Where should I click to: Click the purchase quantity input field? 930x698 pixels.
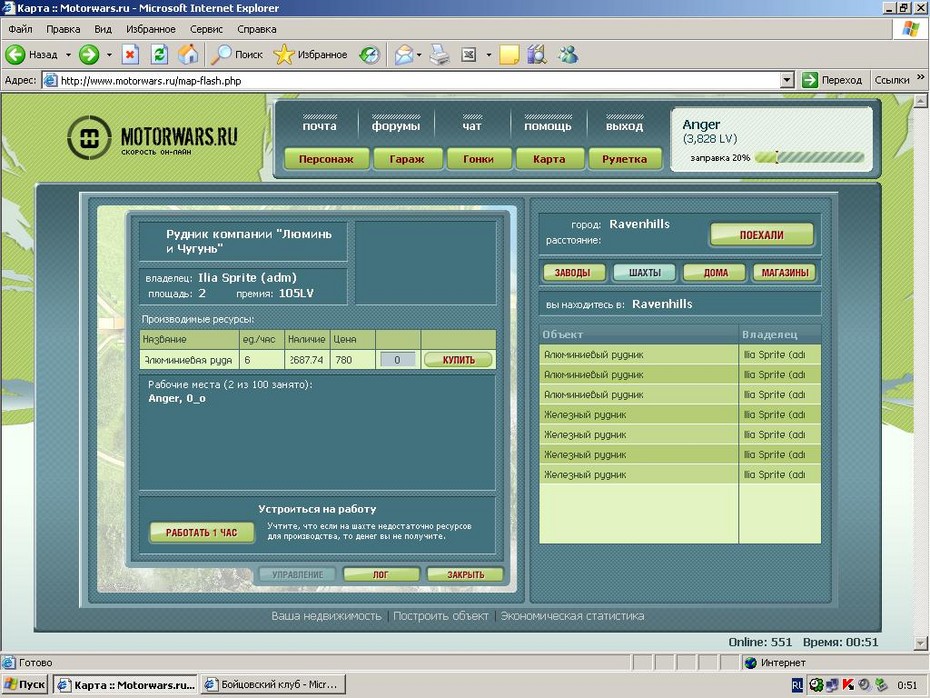[x=397, y=360]
